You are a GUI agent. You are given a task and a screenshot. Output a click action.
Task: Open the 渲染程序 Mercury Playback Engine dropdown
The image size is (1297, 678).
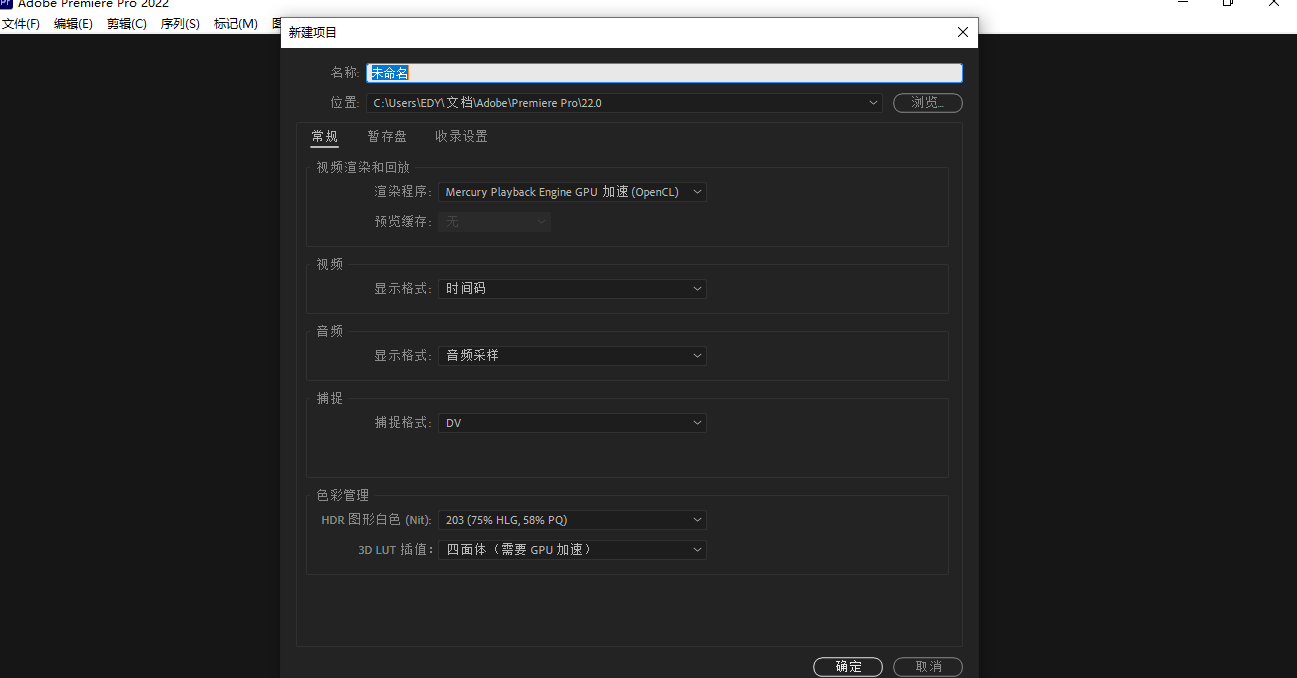[572, 192]
